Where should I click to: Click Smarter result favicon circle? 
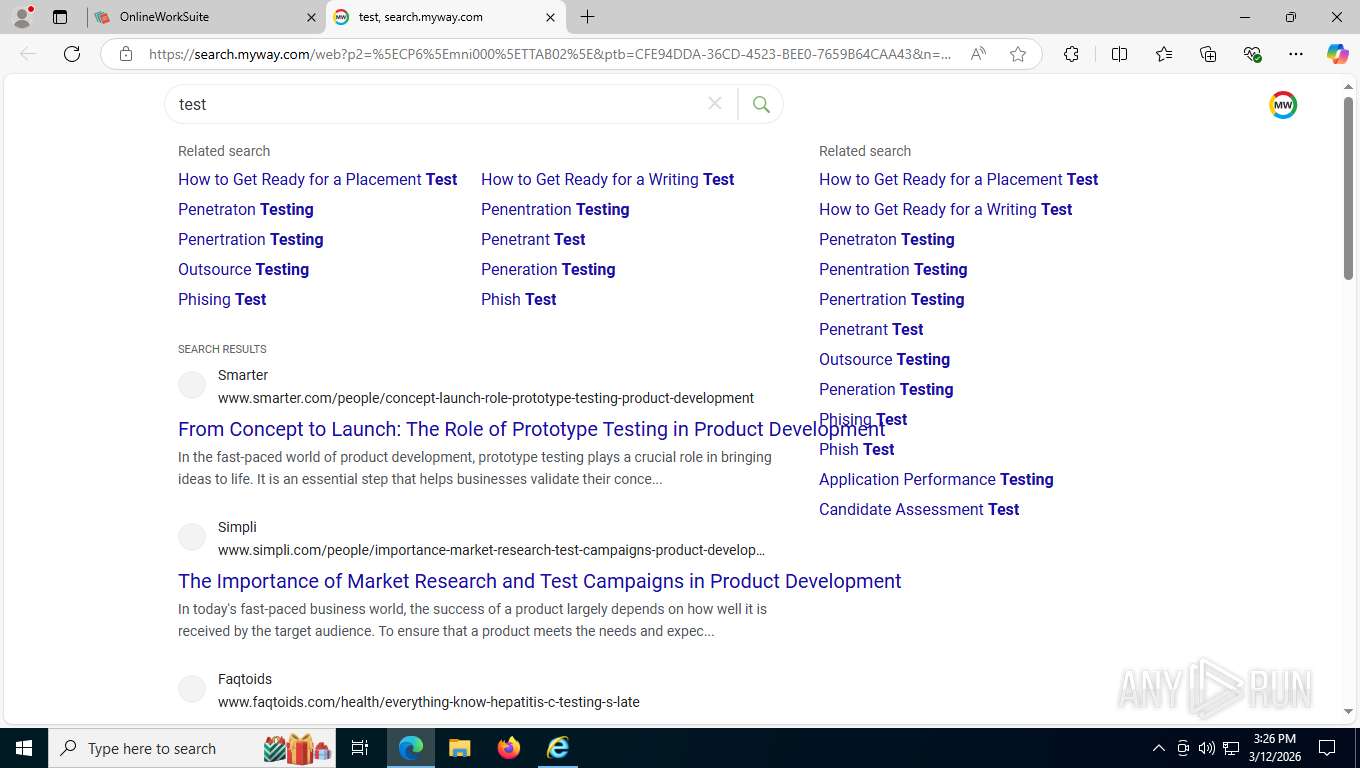192,385
